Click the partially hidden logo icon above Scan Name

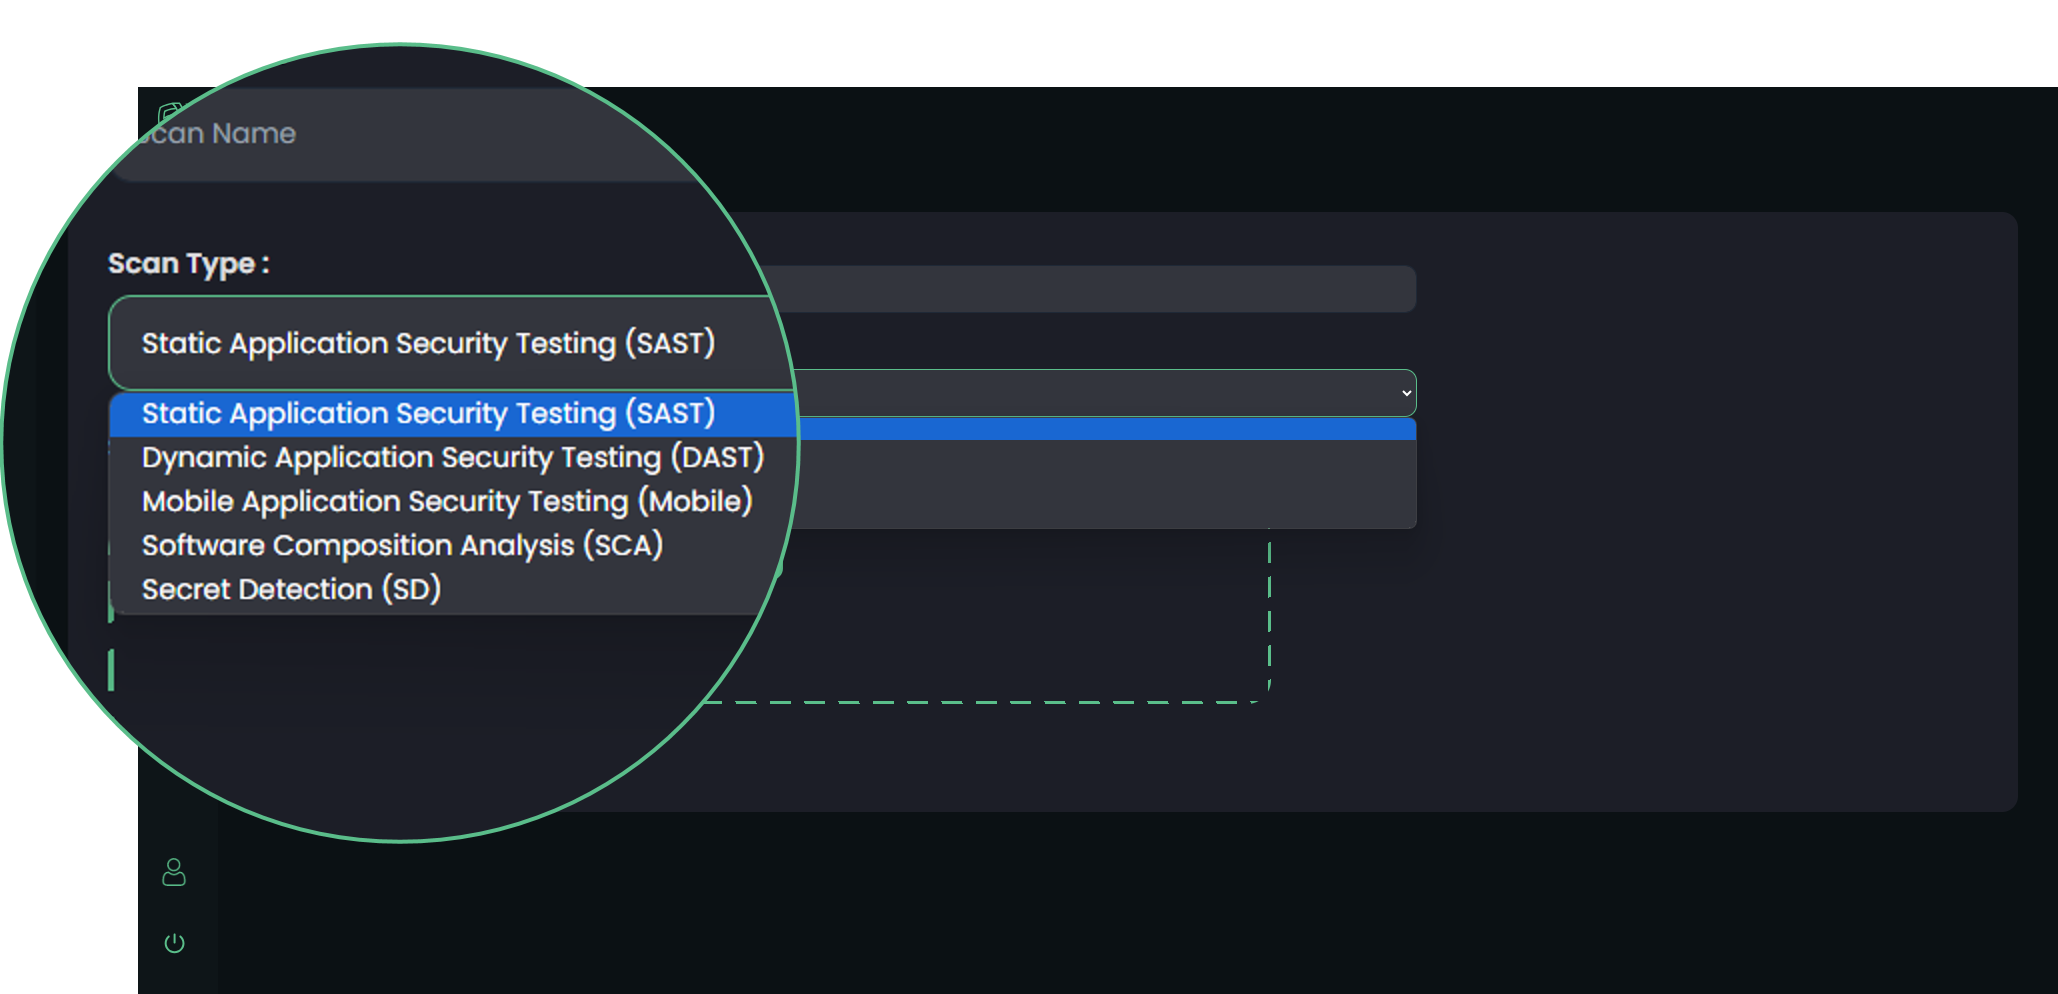[169, 111]
